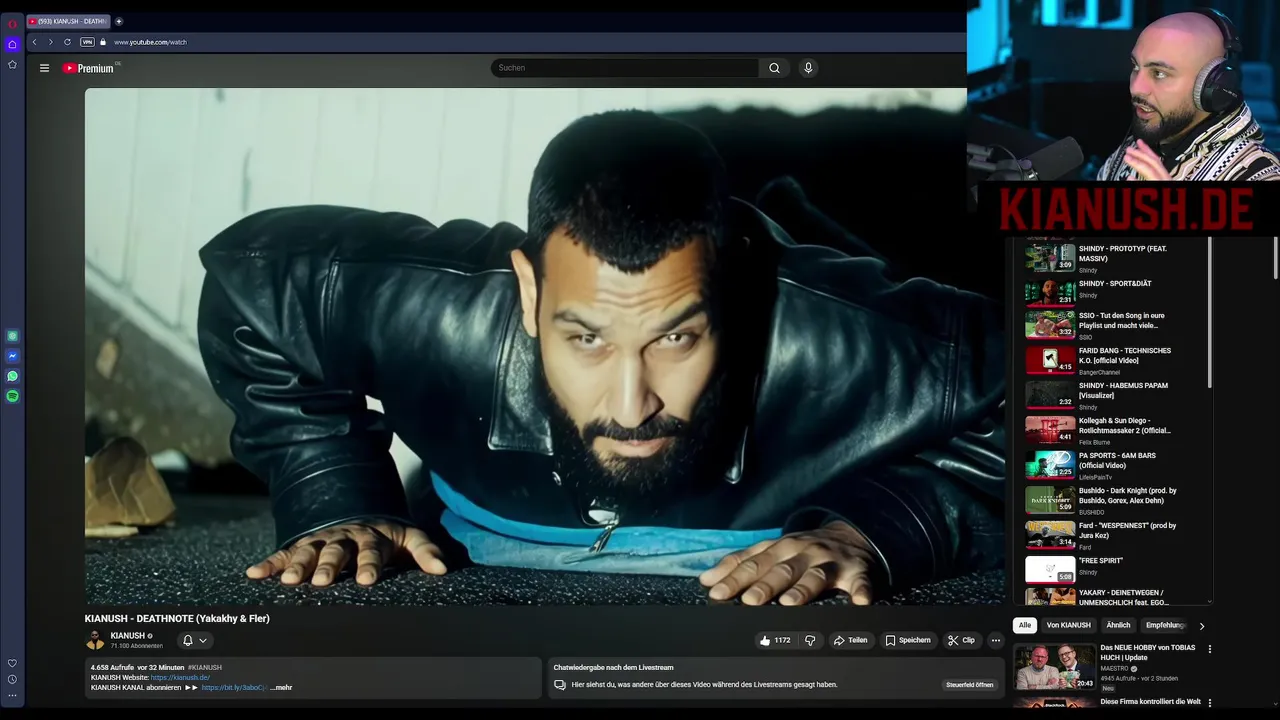Select the Von KIANUSH filter chip

point(1069,625)
